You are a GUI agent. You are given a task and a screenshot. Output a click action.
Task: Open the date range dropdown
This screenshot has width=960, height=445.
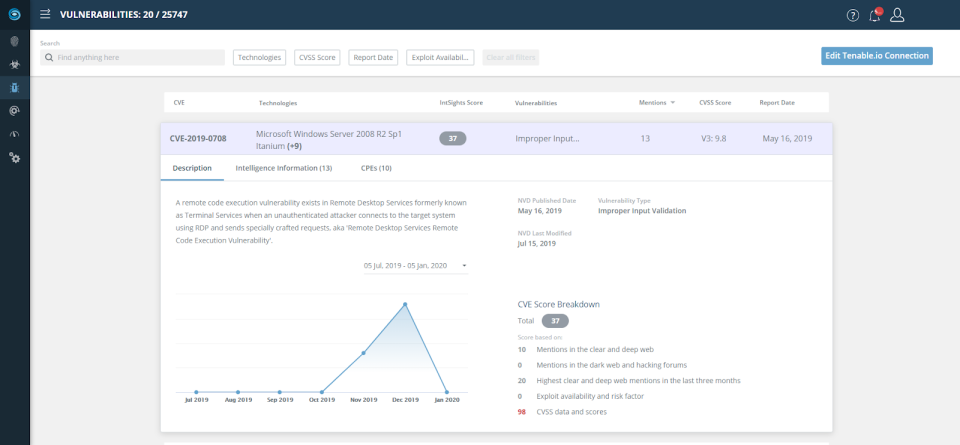click(x=416, y=266)
